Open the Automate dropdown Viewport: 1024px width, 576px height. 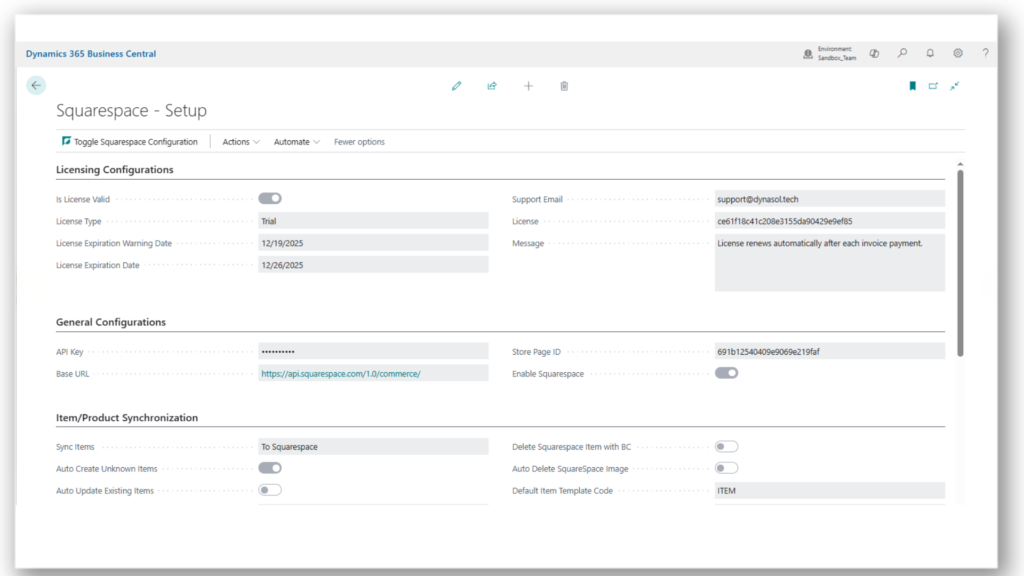click(296, 141)
